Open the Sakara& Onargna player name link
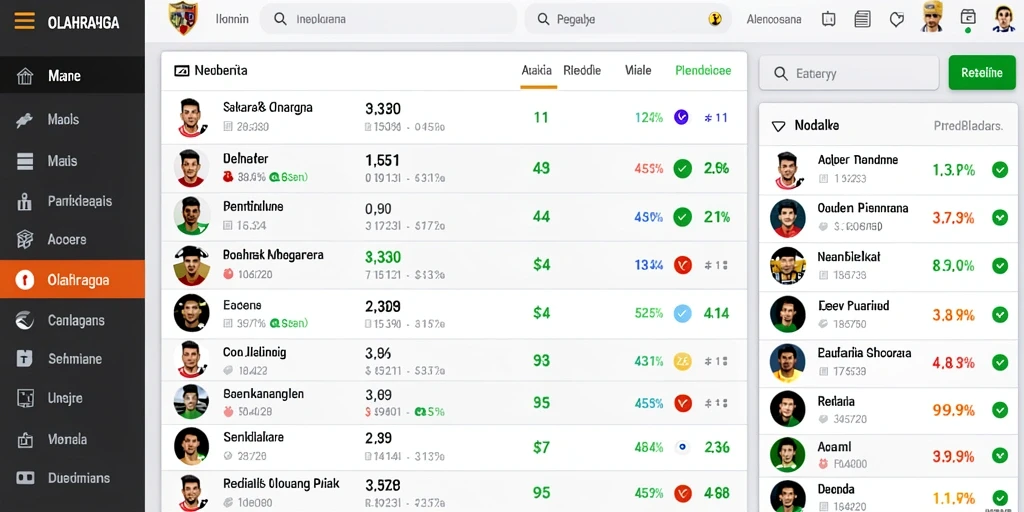The height and width of the screenshot is (512, 1024). 268,107
